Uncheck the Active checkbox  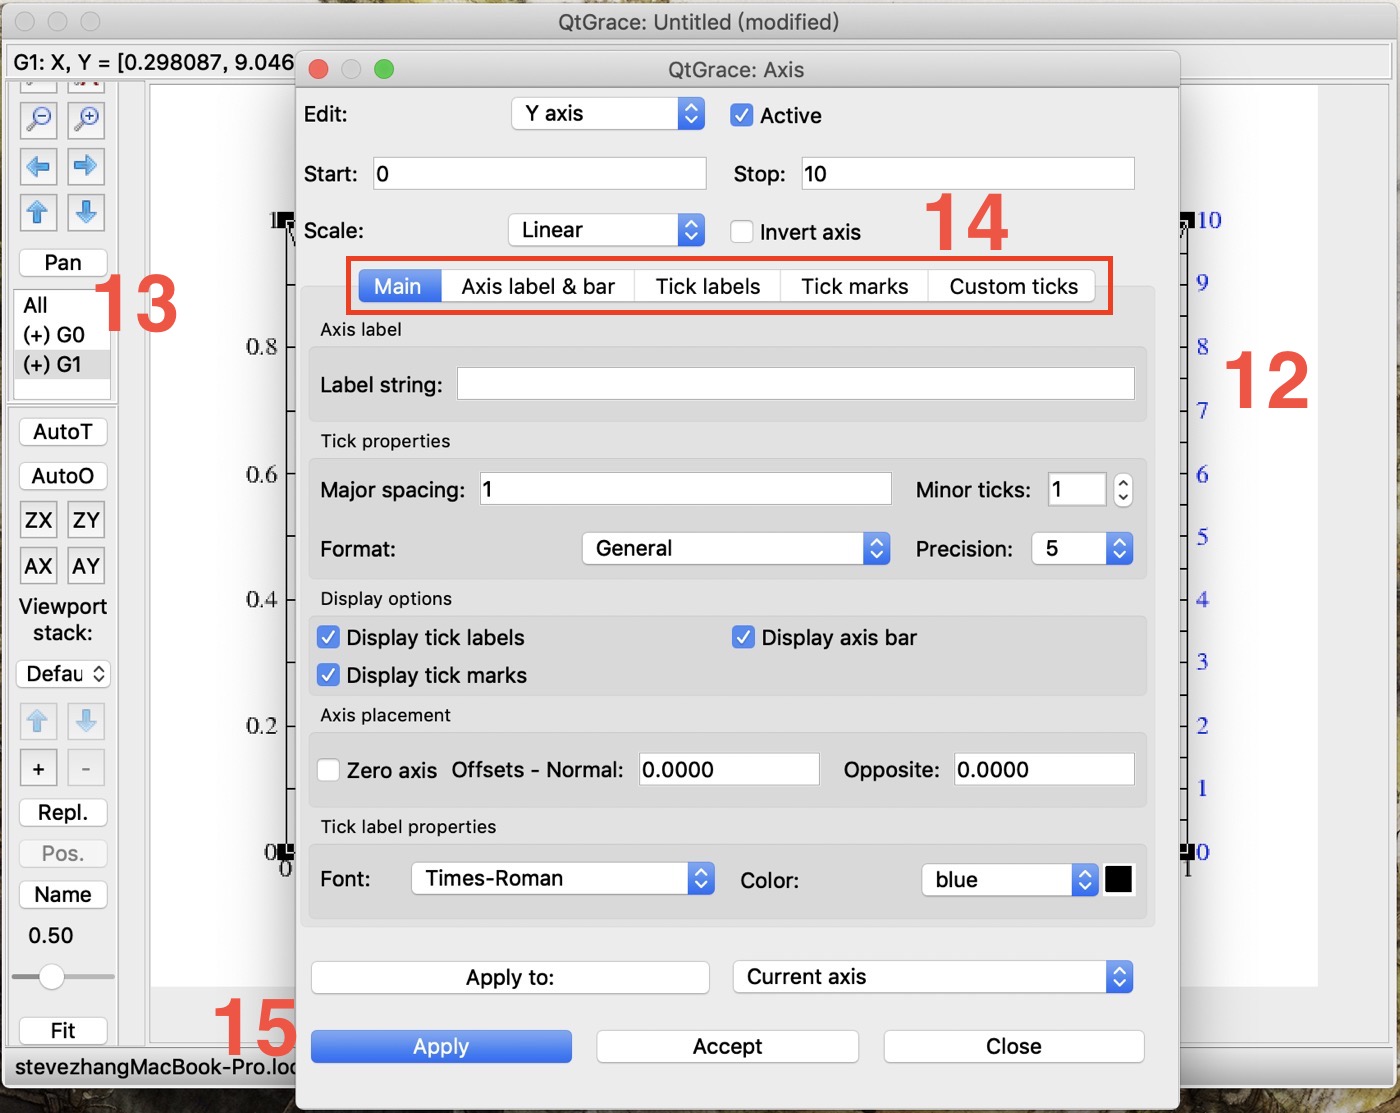click(x=741, y=115)
